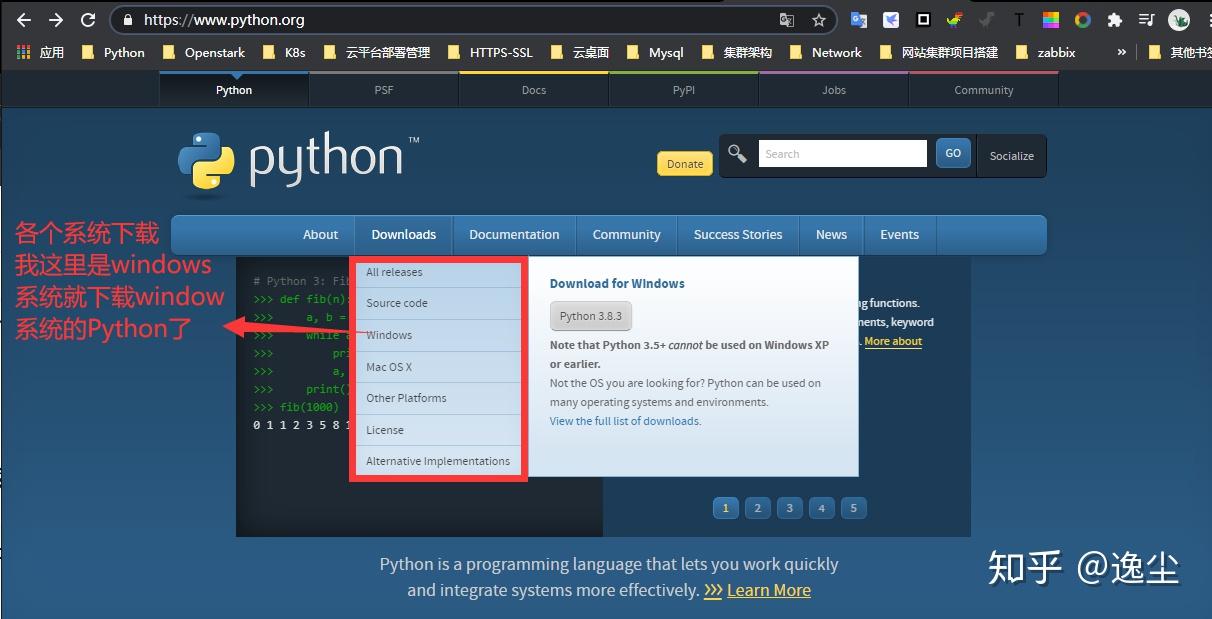This screenshot has width=1212, height=619.
Task: Switch to the Docs top tab
Action: [x=534, y=90]
